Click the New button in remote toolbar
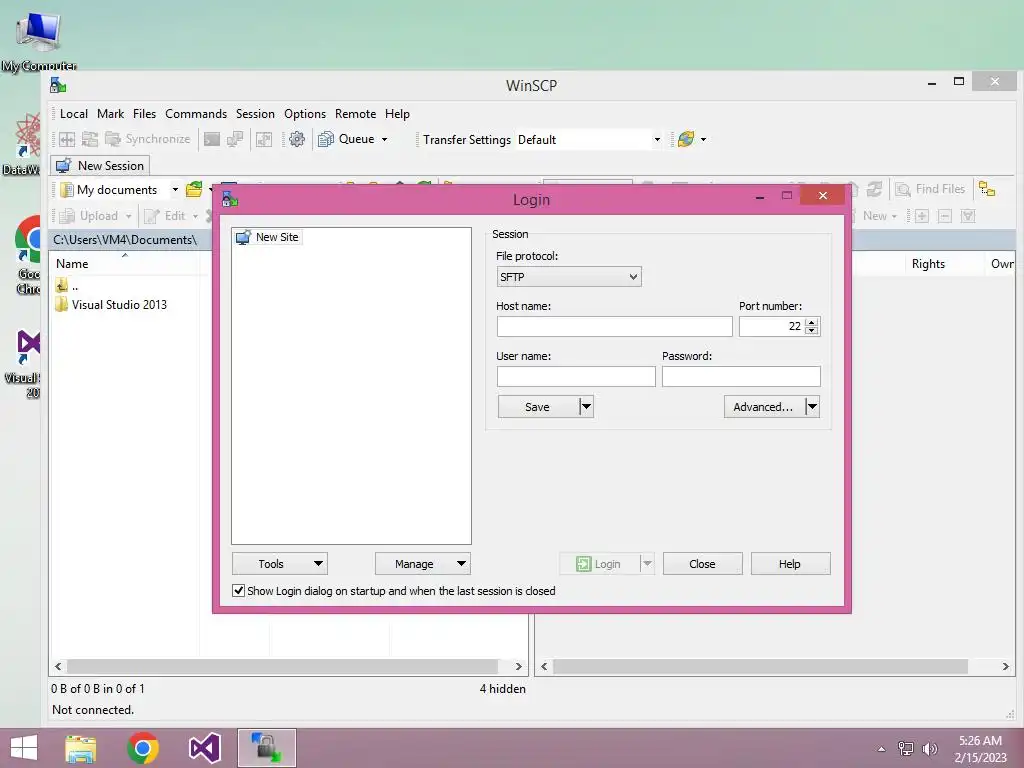The width and height of the screenshot is (1024, 768). [x=874, y=216]
